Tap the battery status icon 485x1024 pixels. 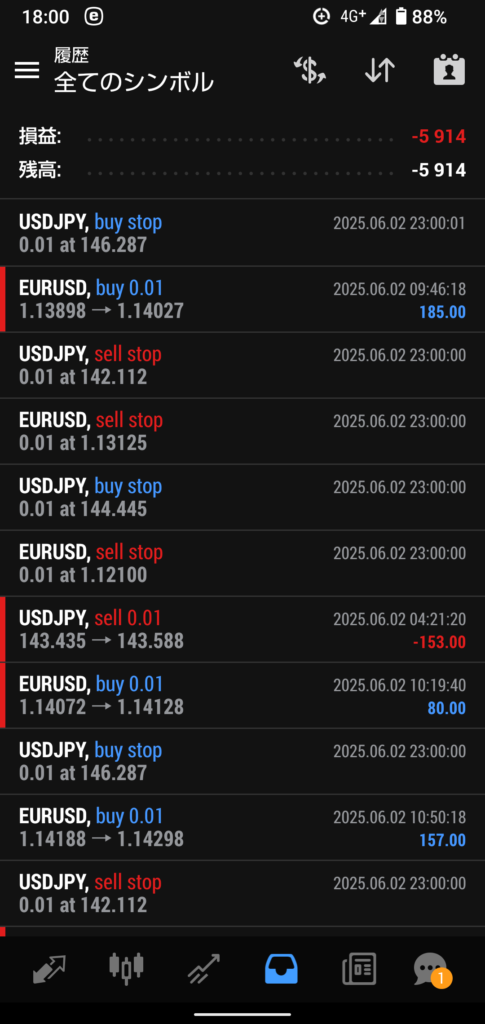[x=401, y=17]
